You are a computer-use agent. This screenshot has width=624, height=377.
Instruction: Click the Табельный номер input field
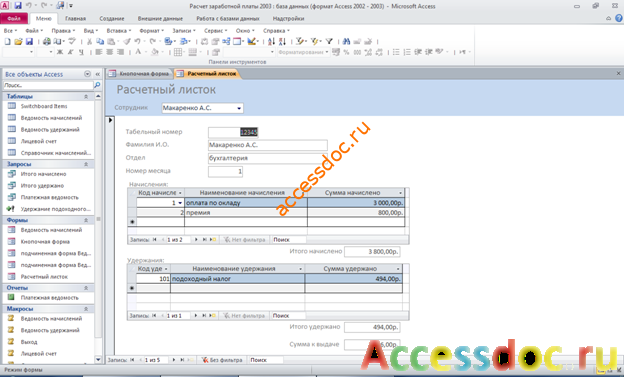click(234, 132)
